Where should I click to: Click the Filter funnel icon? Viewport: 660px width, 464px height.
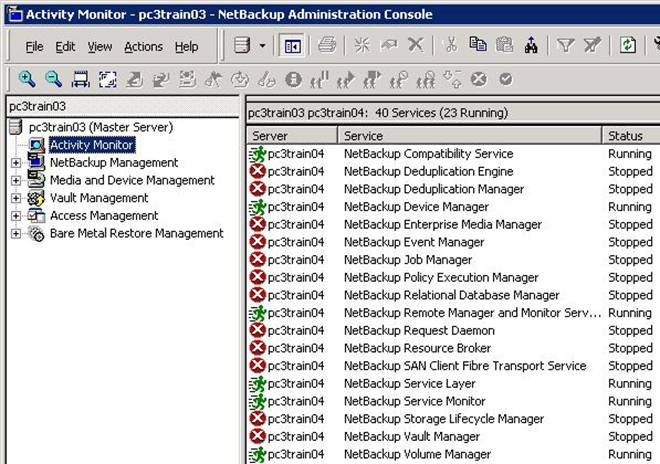pos(565,46)
